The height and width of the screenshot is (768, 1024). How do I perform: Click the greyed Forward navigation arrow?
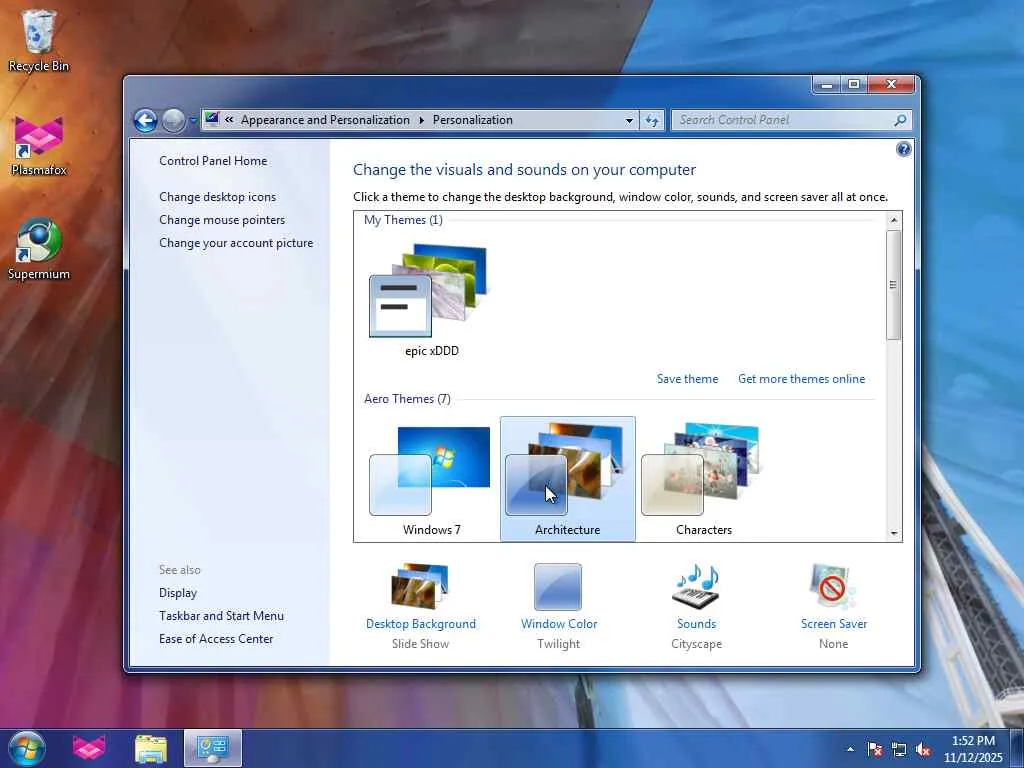[173, 120]
